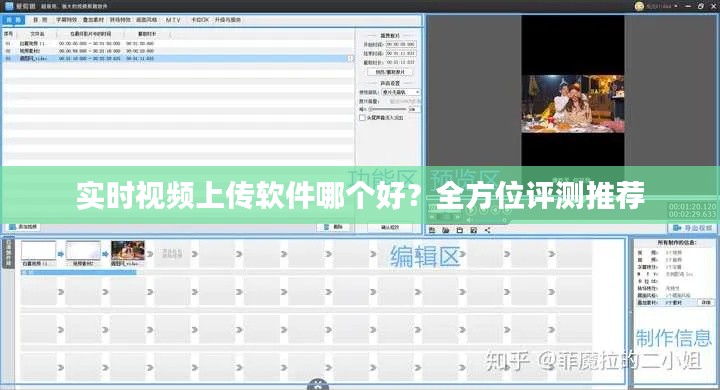This screenshot has width=720, height=390.
Task: Click the 添加视频 add video button
Action: pyautogui.click(x=23, y=227)
